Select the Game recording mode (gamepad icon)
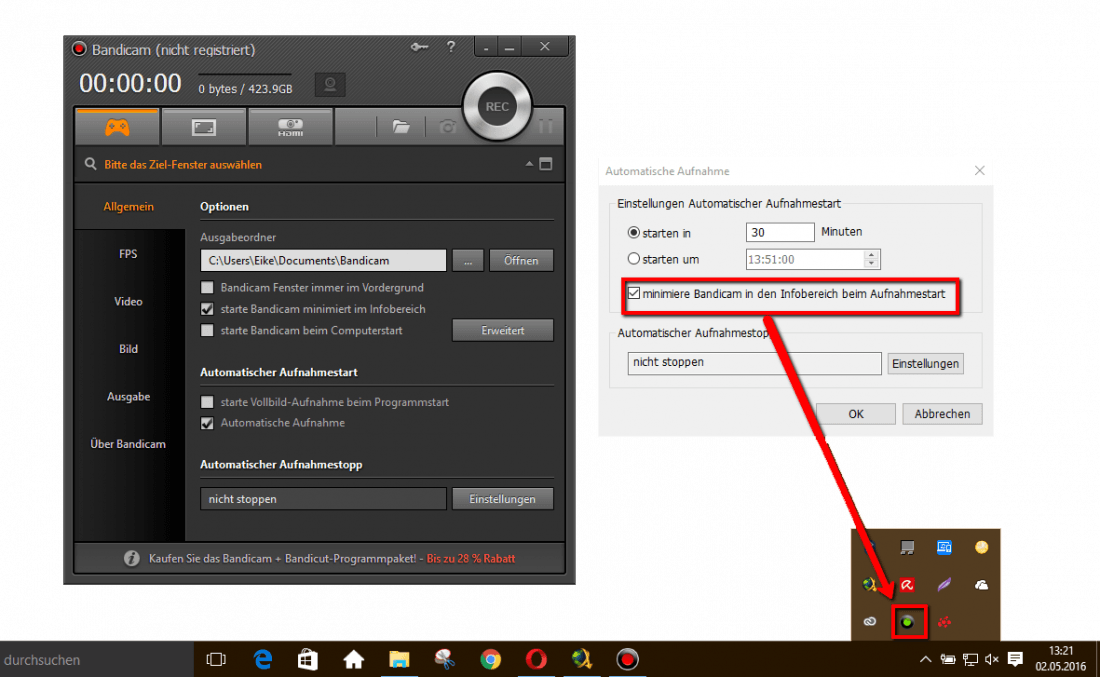The width and height of the screenshot is (1100, 677). pyautogui.click(x=116, y=126)
